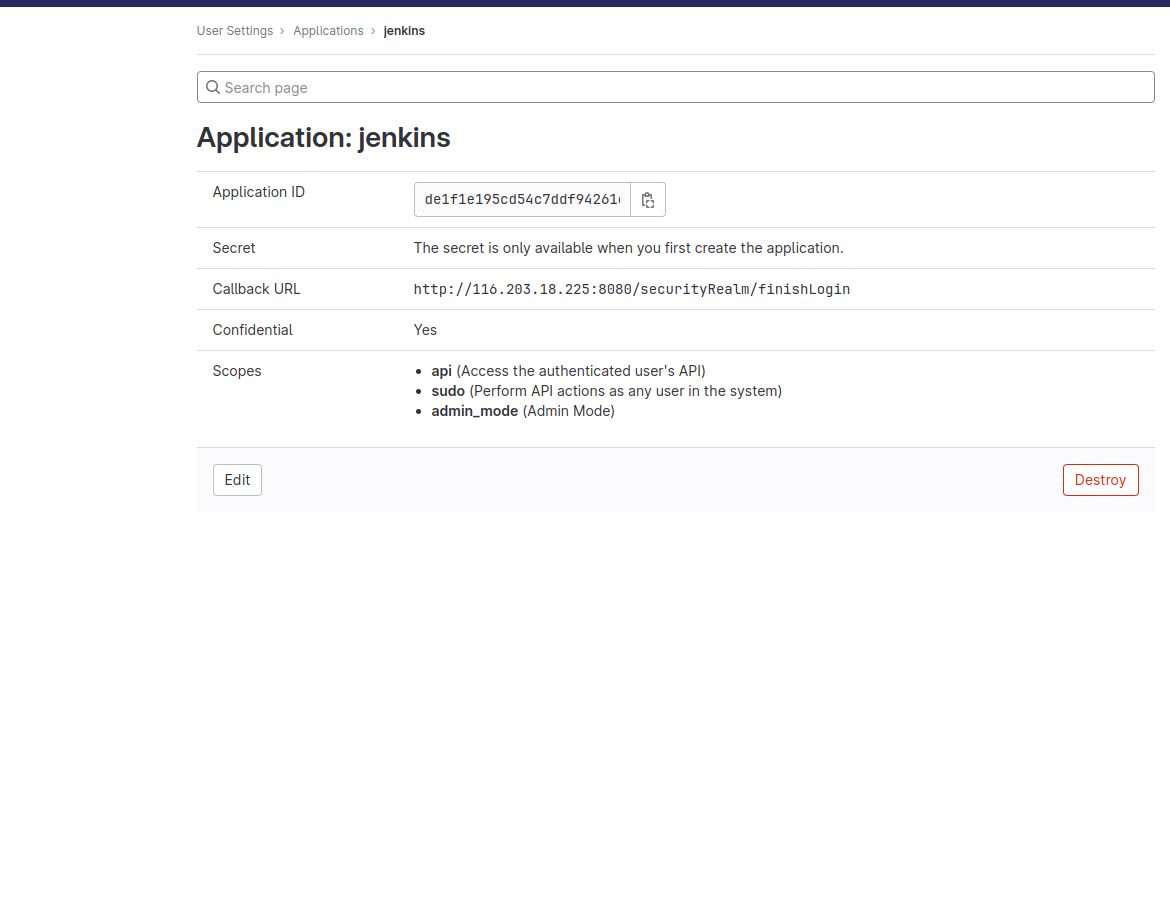
Task: Select the Application ID value field
Action: [x=522, y=200]
